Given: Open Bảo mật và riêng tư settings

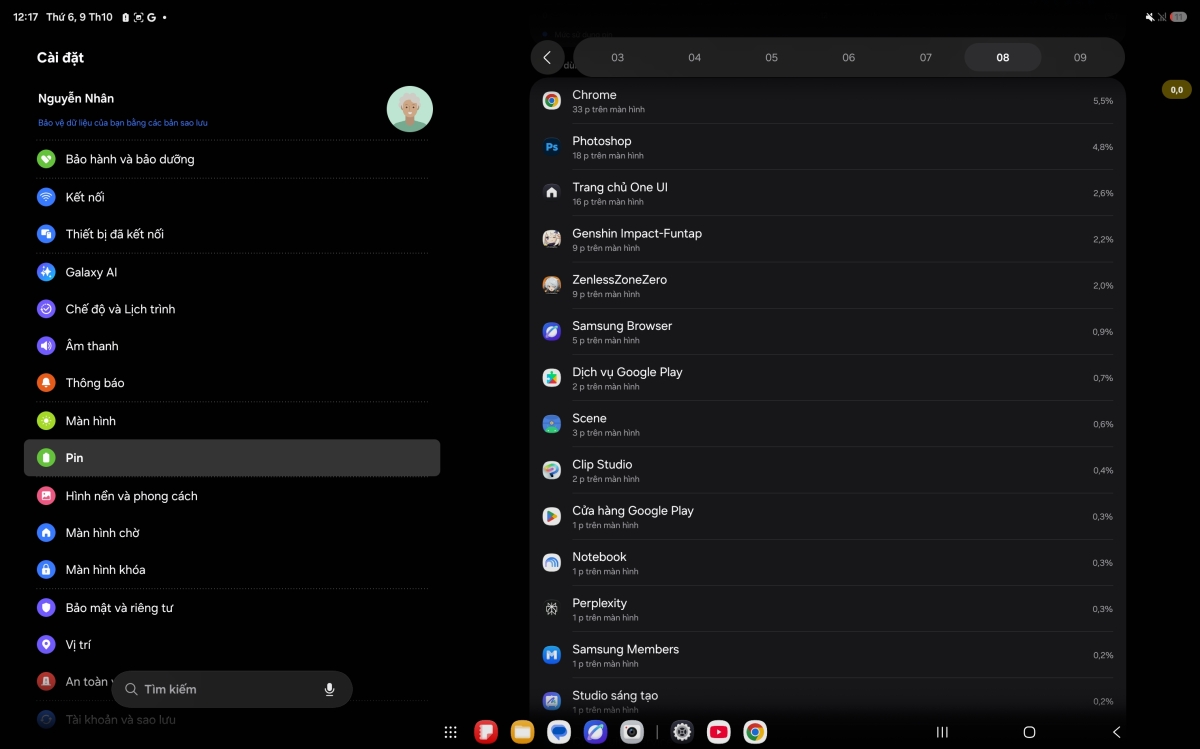Looking at the screenshot, I should click(x=232, y=608).
